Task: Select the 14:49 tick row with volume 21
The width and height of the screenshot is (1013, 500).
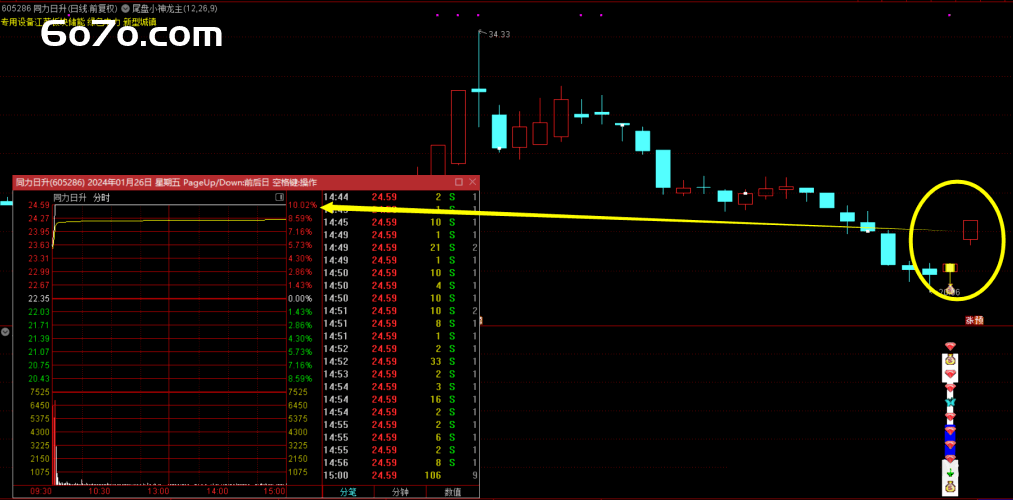Action: coord(401,247)
